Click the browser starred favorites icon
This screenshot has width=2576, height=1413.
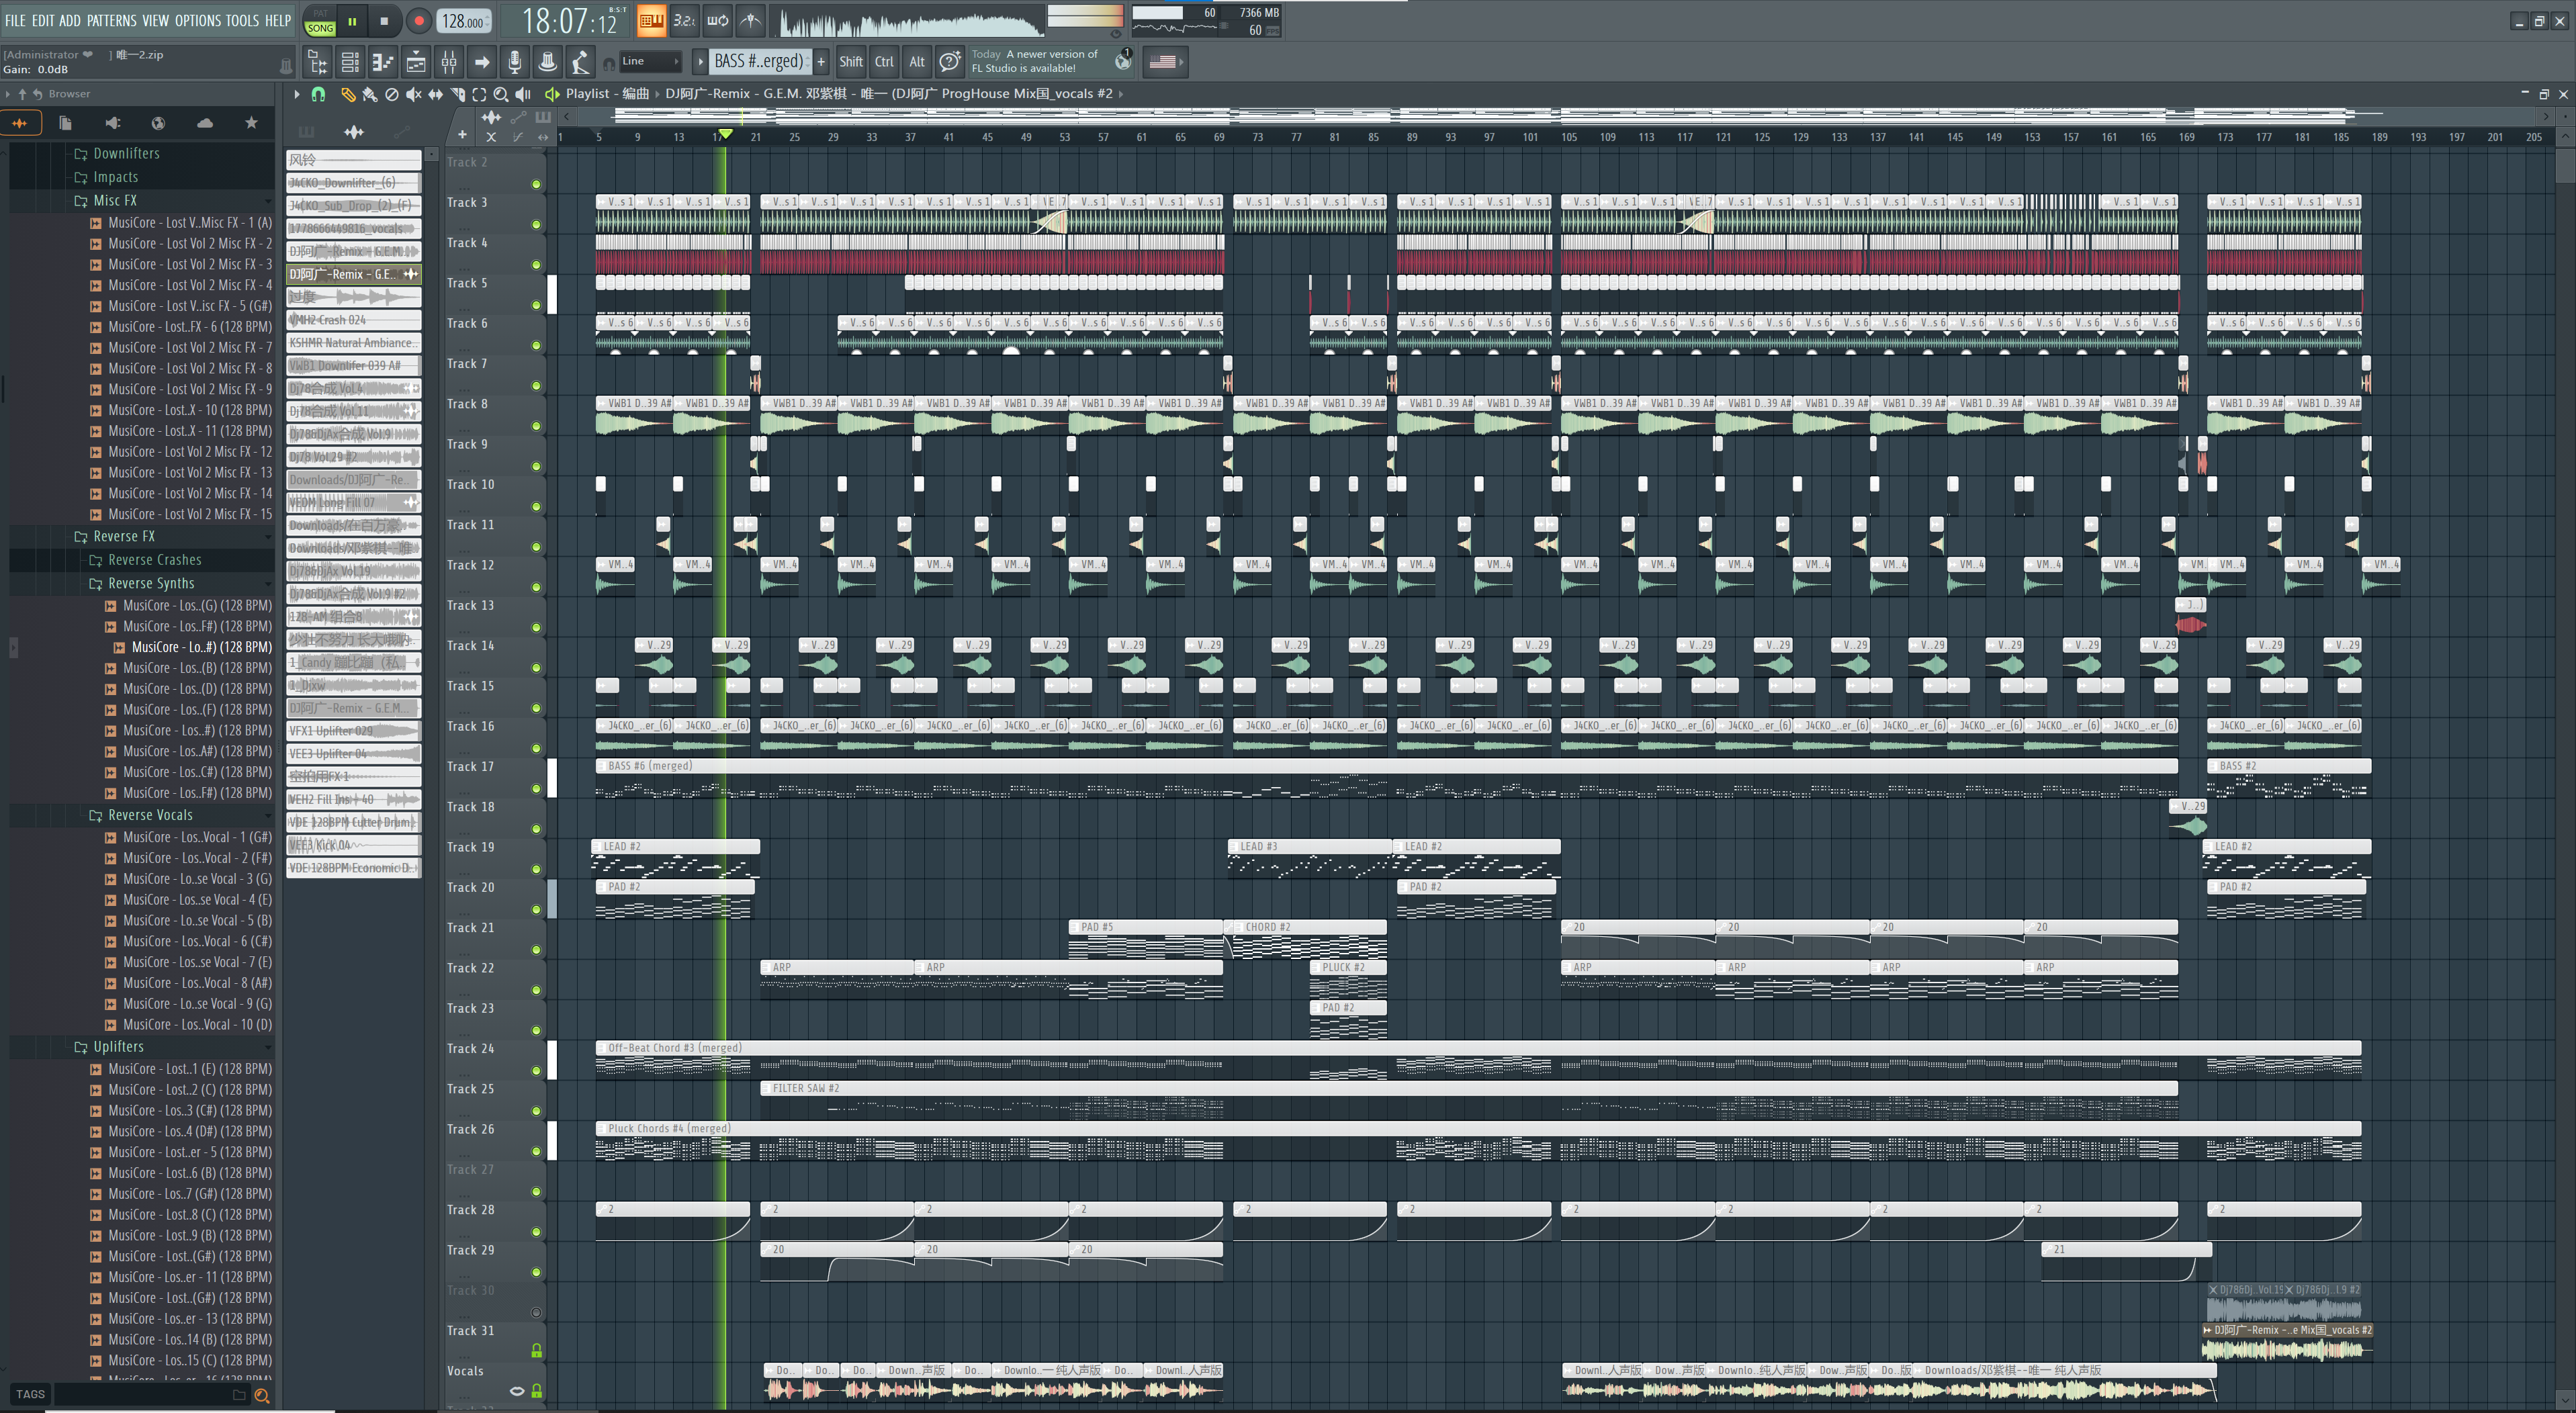251,123
